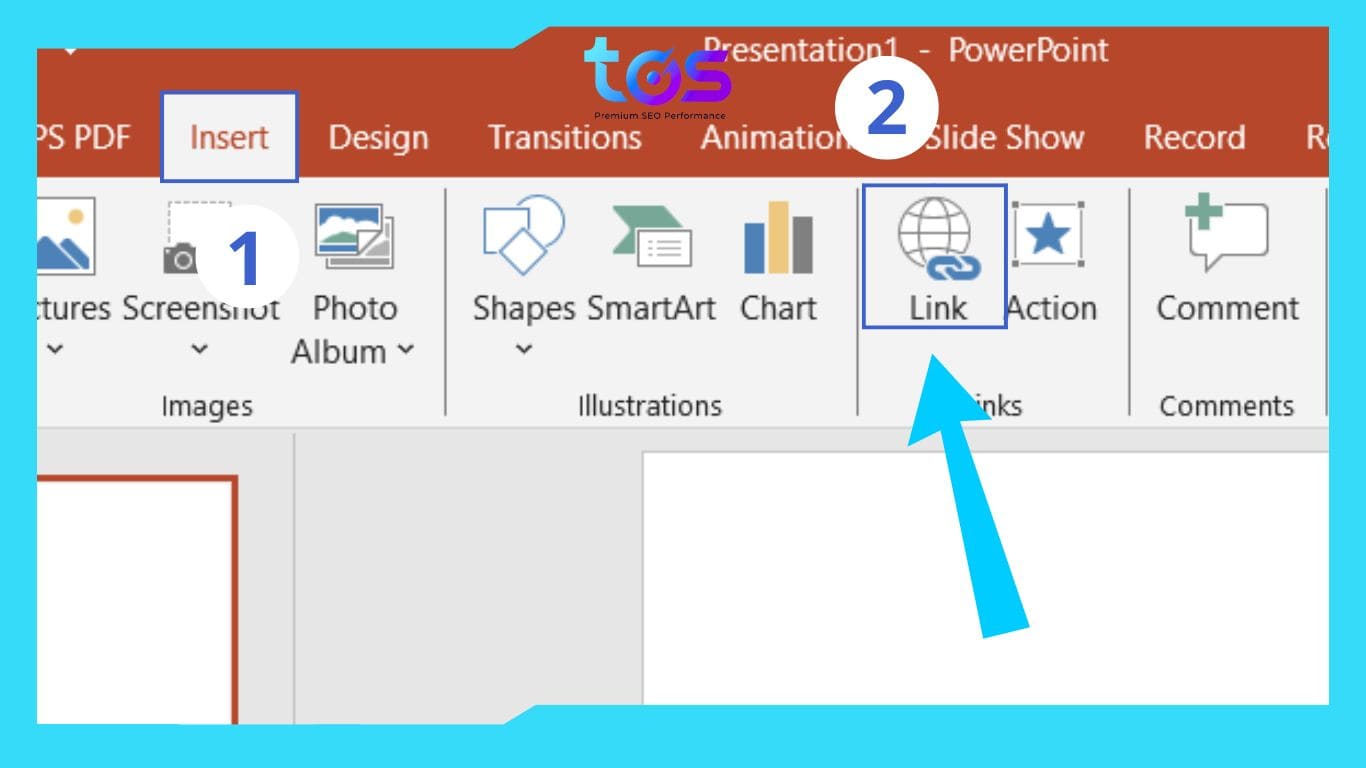The image size is (1366, 768).
Task: Open the Insert ribbon tab
Action: (229, 137)
